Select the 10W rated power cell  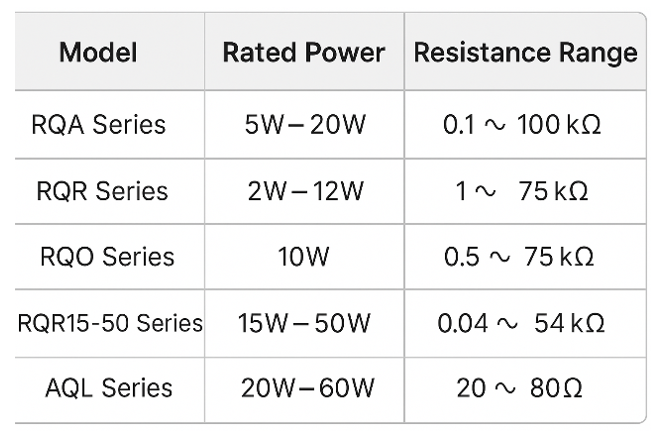[304, 256]
